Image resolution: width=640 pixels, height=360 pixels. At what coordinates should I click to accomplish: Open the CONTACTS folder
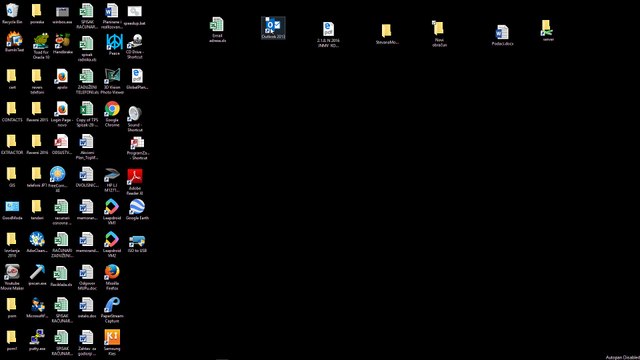pos(12,112)
